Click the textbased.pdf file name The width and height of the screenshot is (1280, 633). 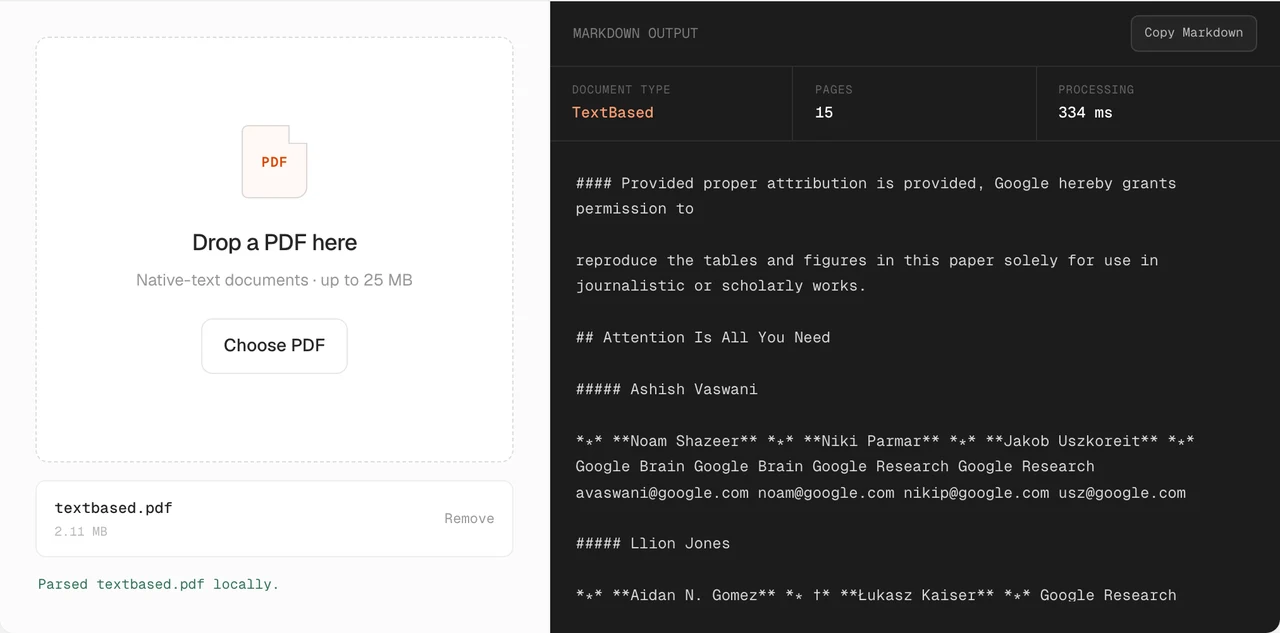pos(113,508)
